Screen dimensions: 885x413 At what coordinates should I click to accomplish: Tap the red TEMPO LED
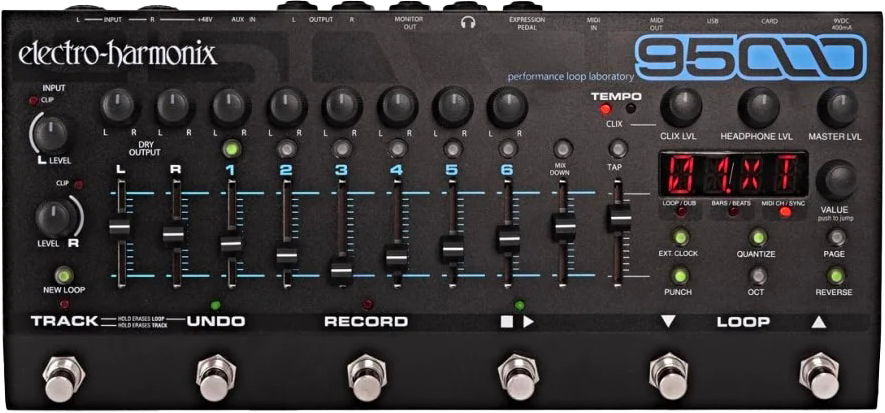pyautogui.click(x=606, y=109)
